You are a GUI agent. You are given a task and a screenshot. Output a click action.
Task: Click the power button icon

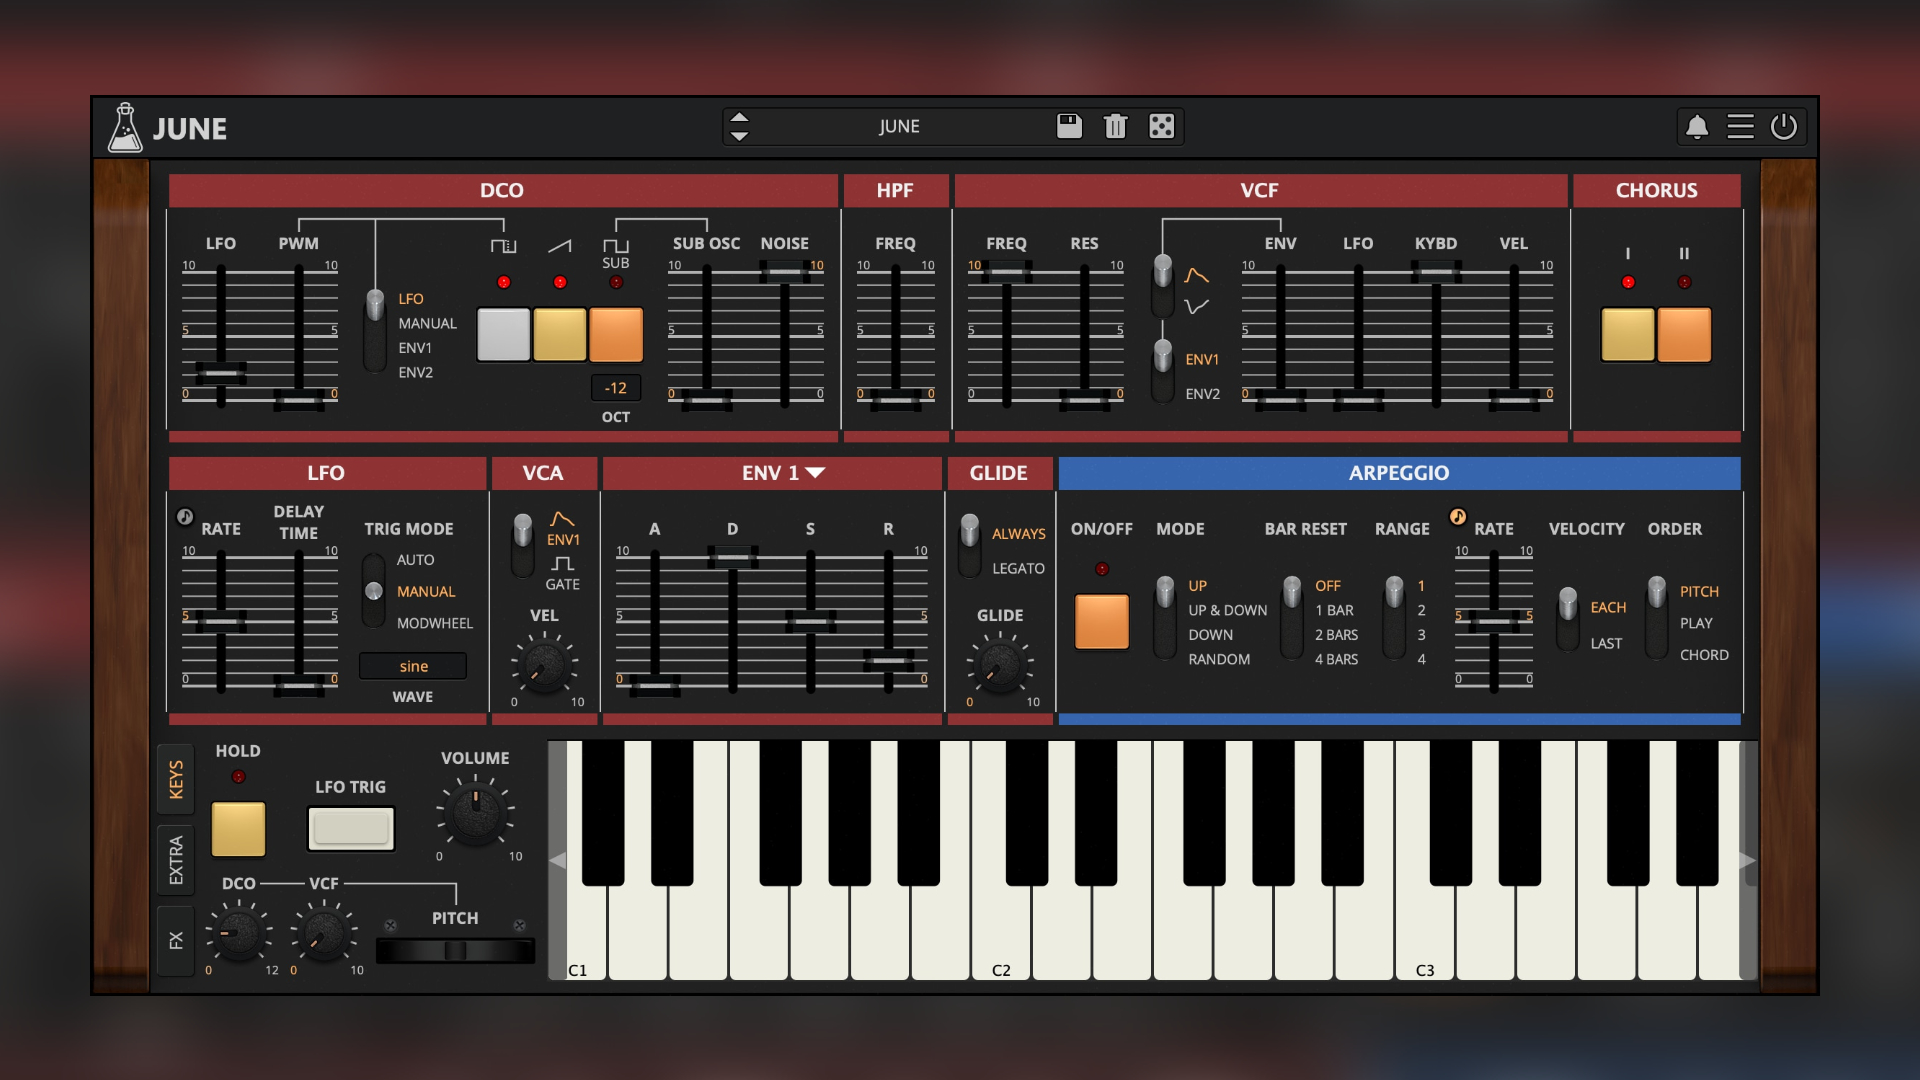1784,127
